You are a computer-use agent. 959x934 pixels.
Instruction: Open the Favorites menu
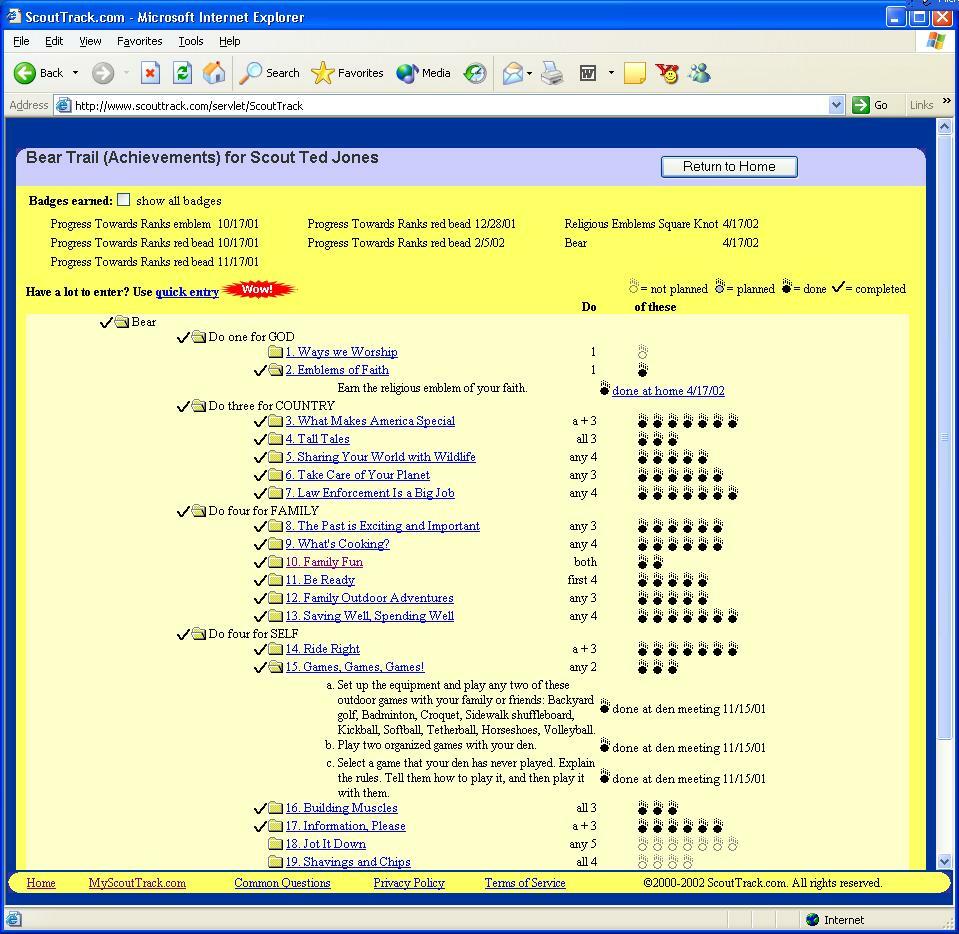pos(139,41)
